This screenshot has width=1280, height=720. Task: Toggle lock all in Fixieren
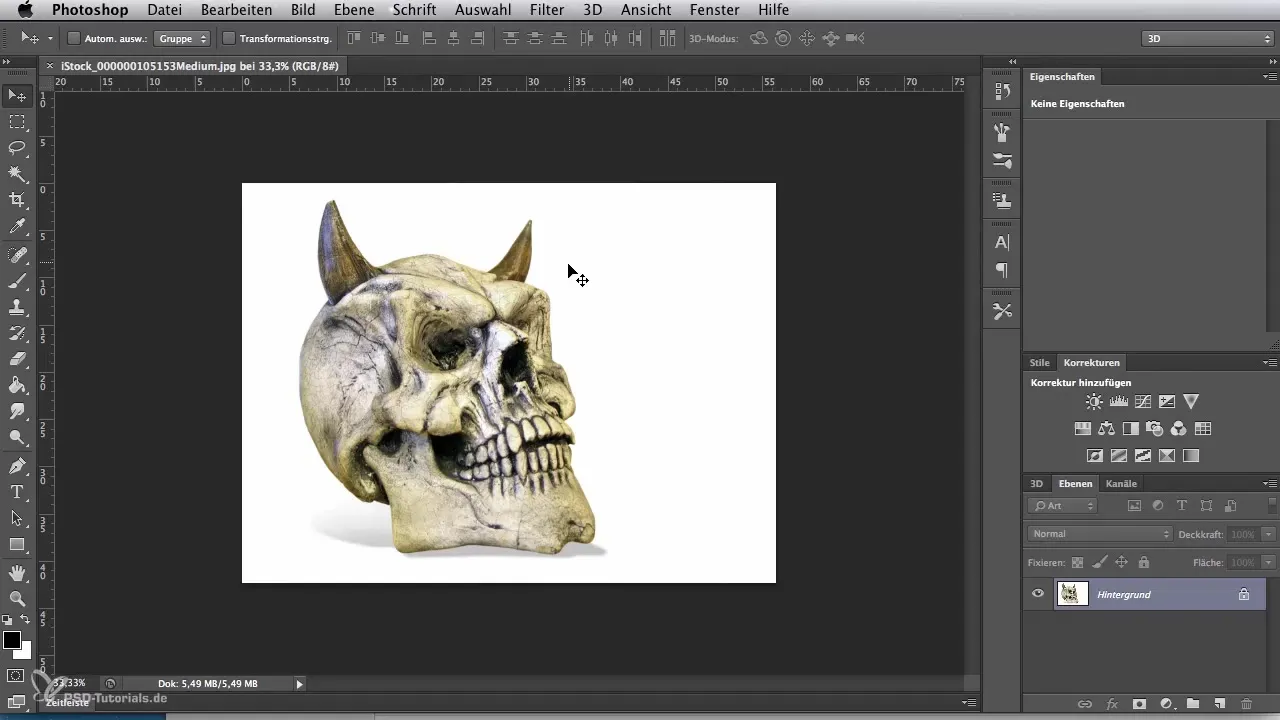click(1143, 563)
